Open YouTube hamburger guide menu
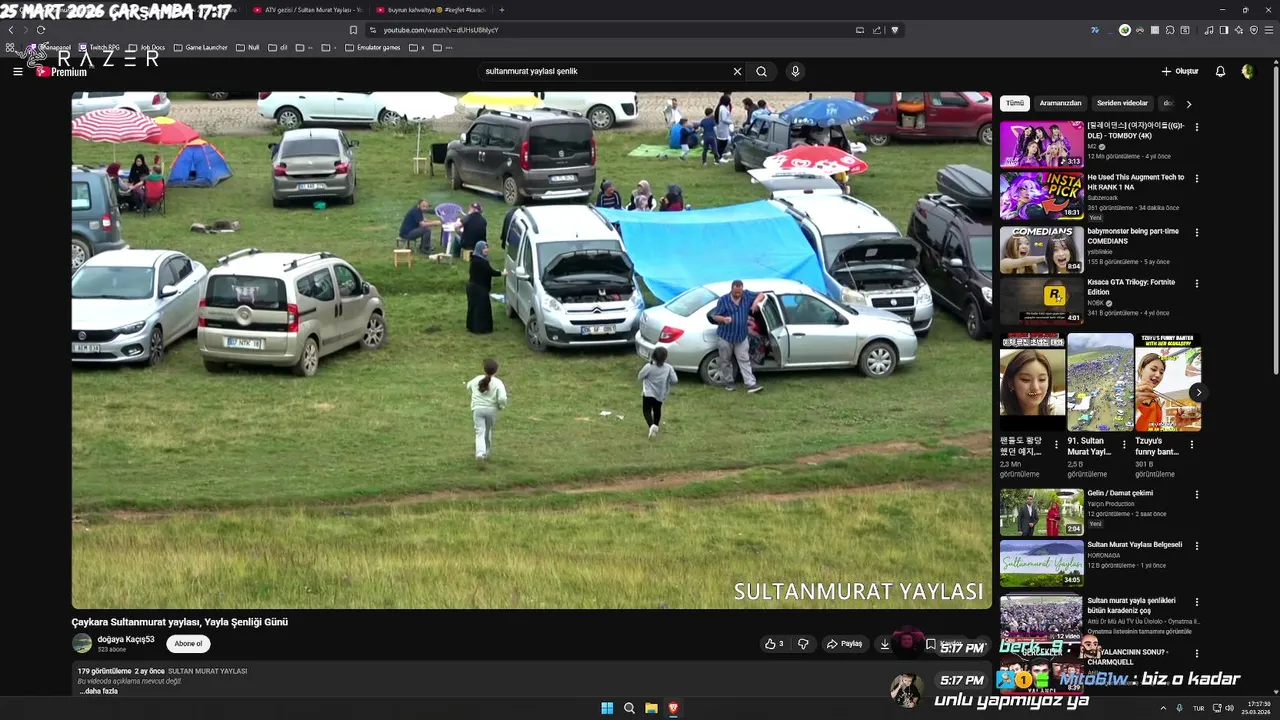 coord(17,71)
